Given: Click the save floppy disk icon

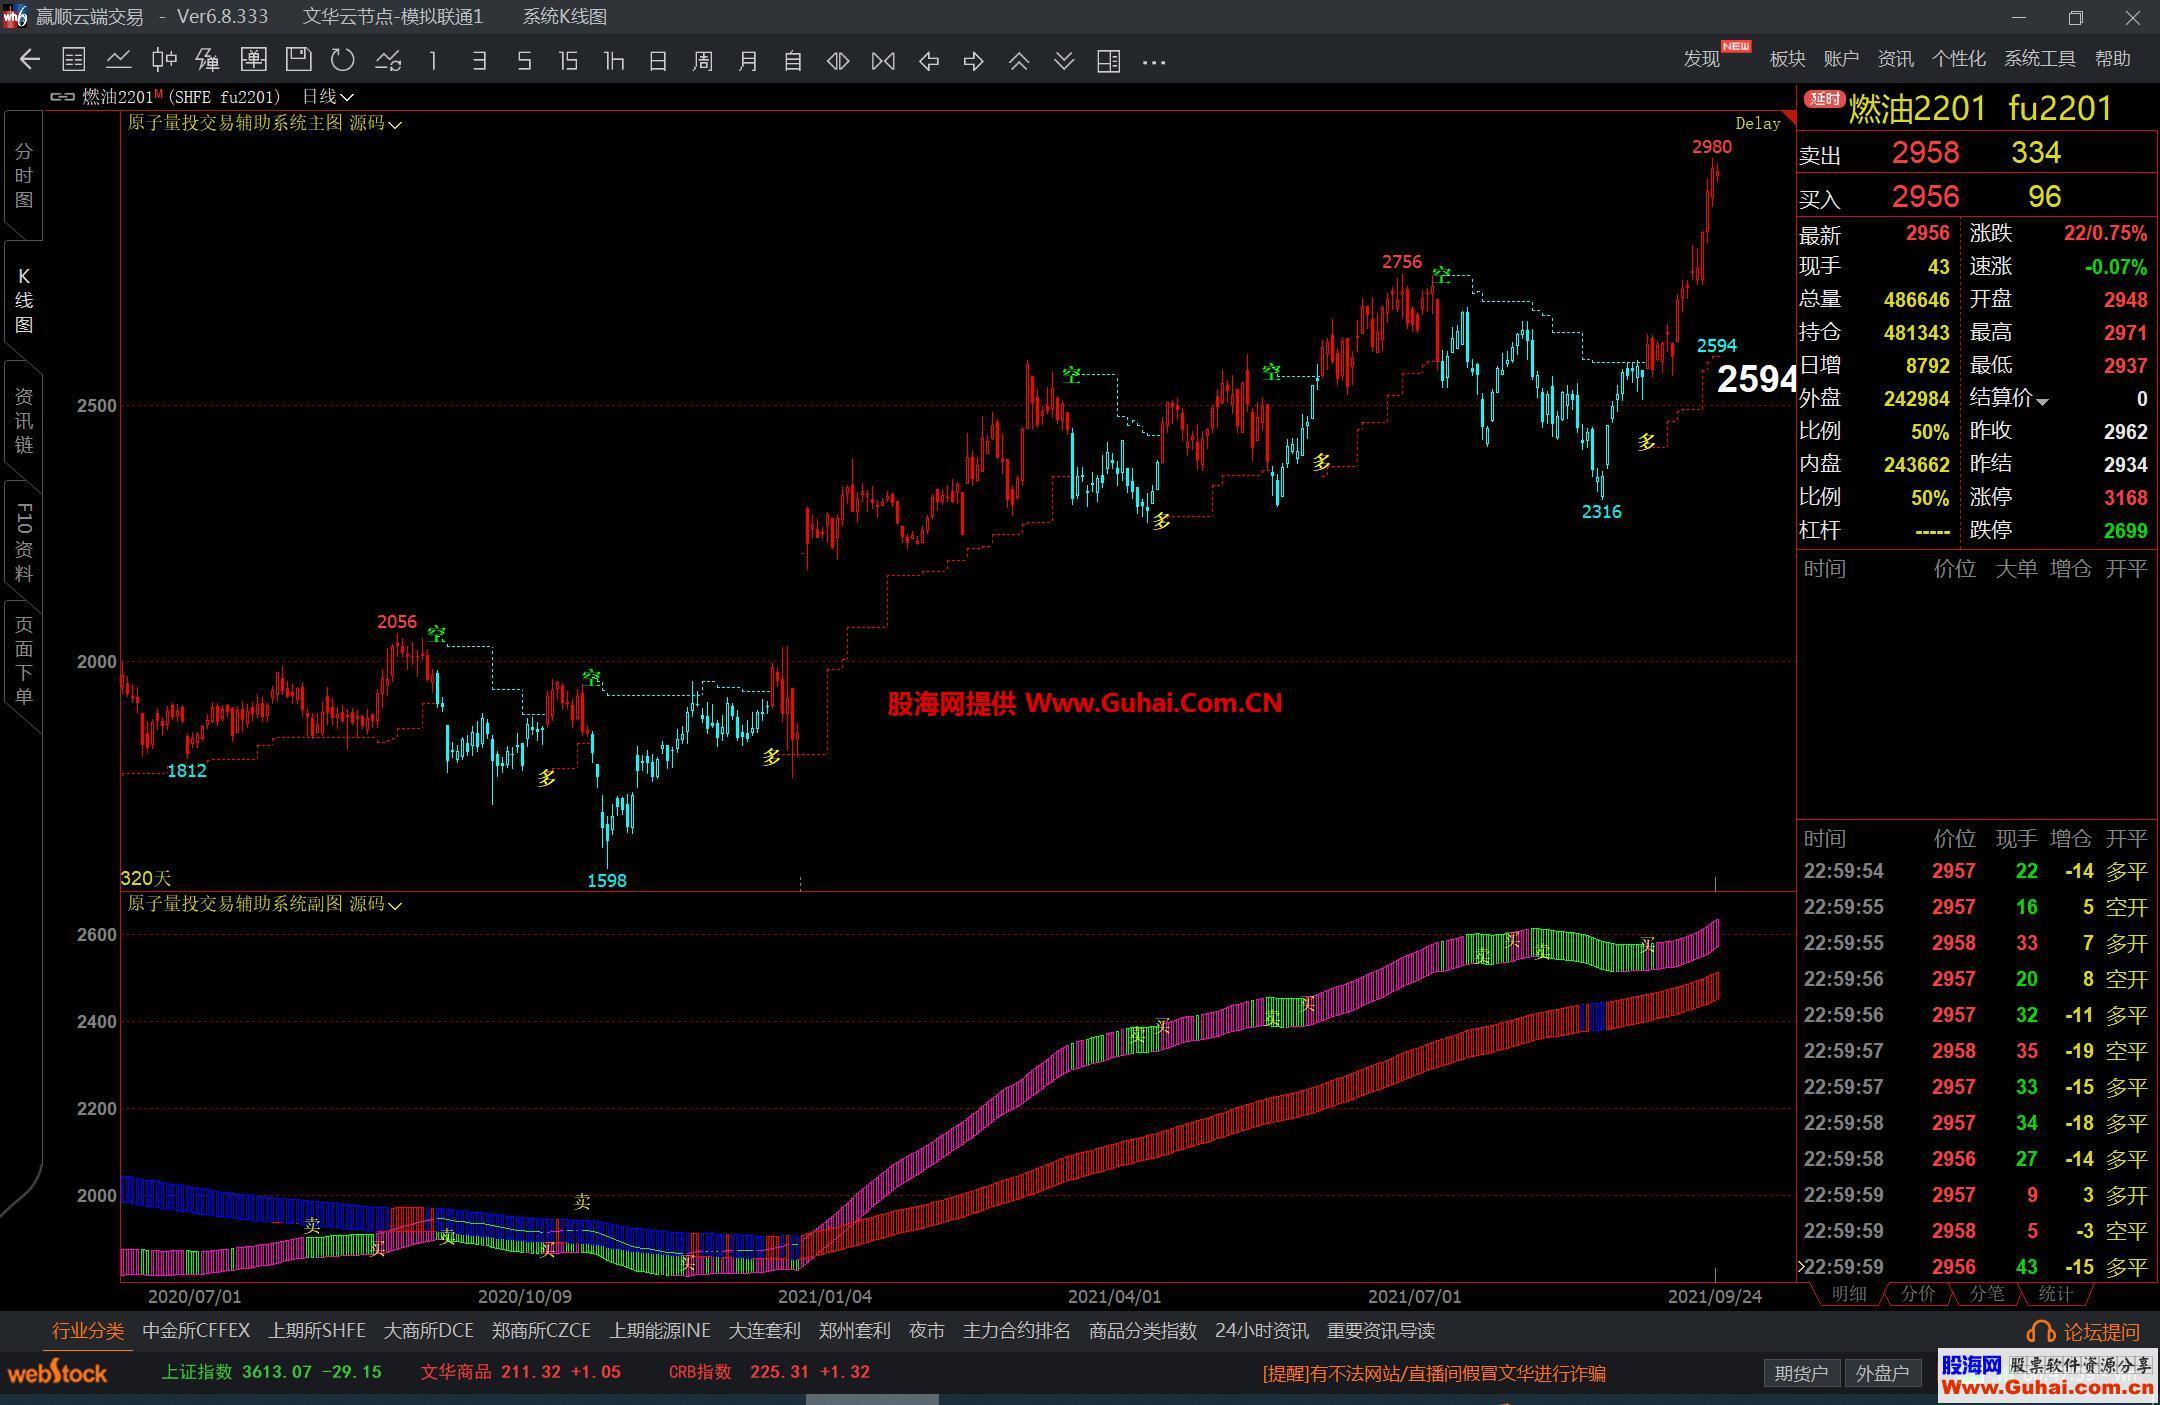Looking at the screenshot, I should 298,61.
